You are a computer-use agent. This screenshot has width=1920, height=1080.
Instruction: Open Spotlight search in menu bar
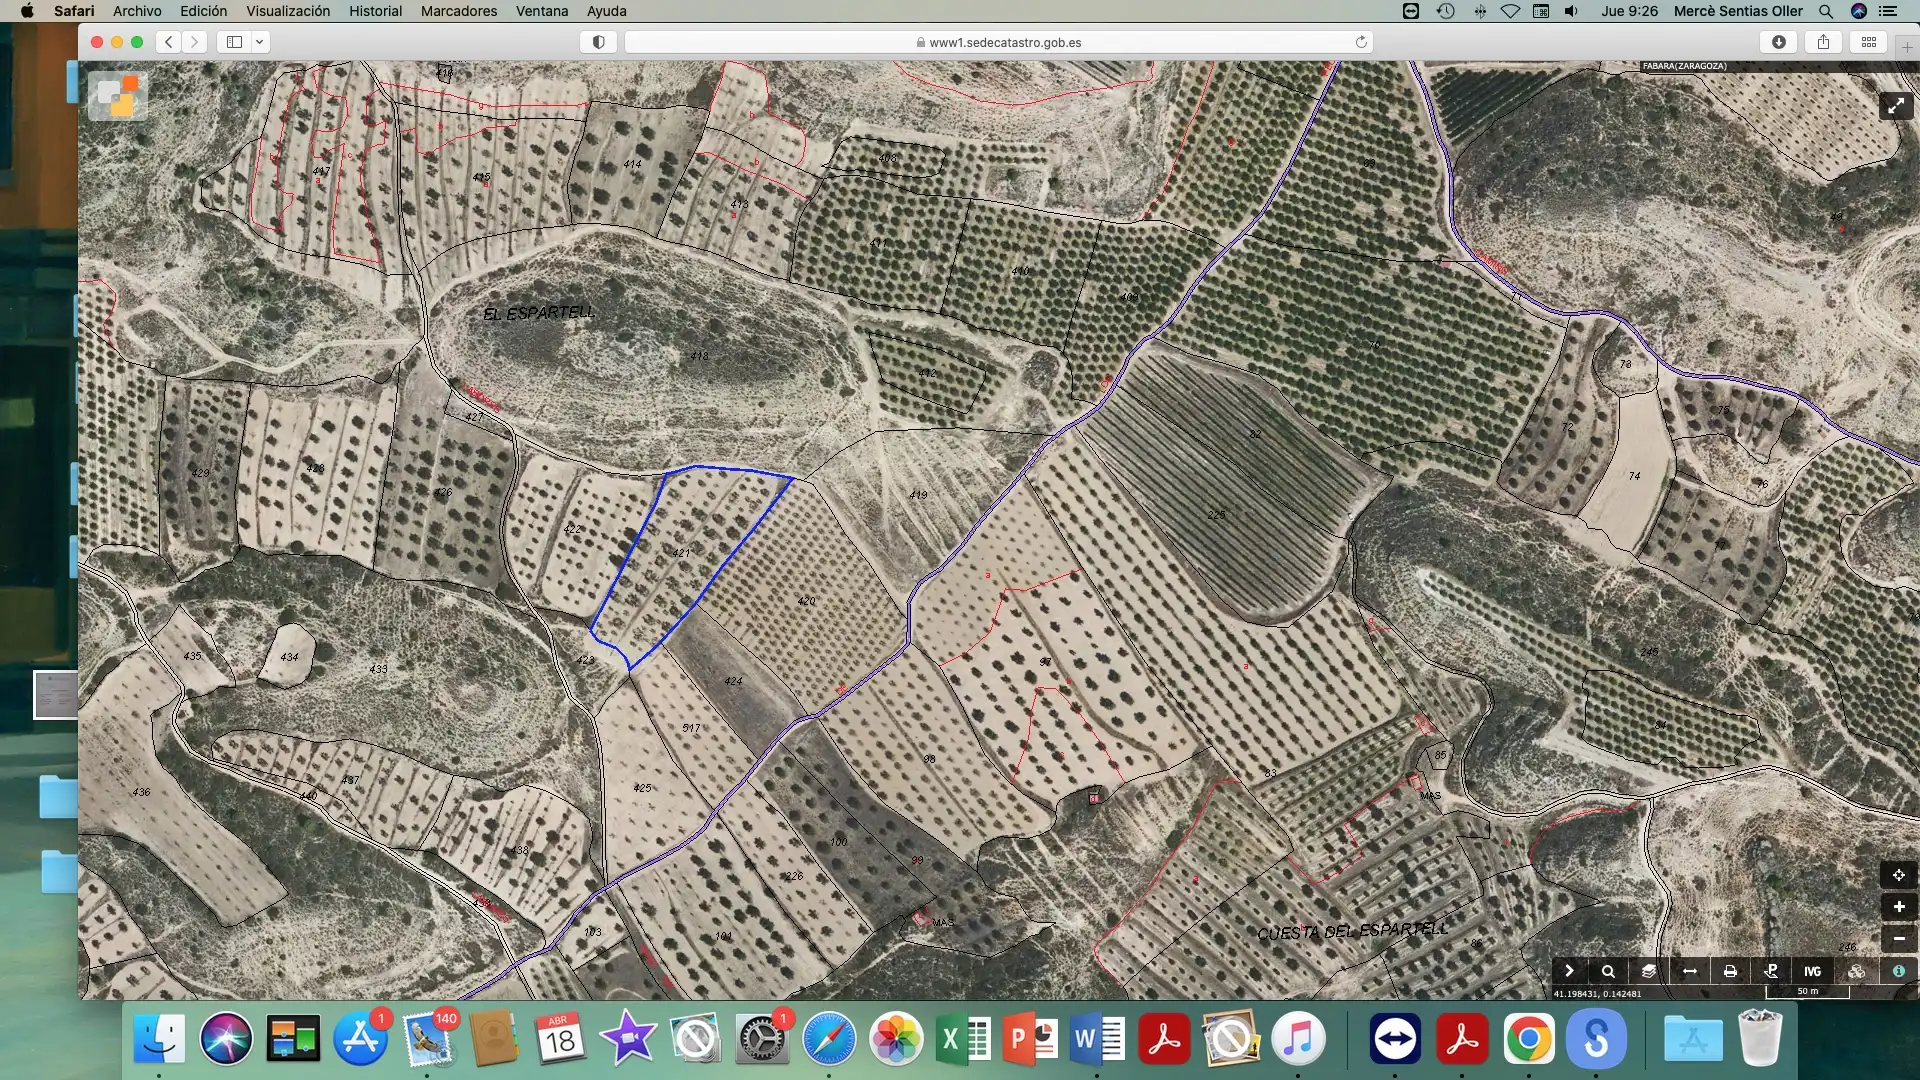pos(1826,11)
